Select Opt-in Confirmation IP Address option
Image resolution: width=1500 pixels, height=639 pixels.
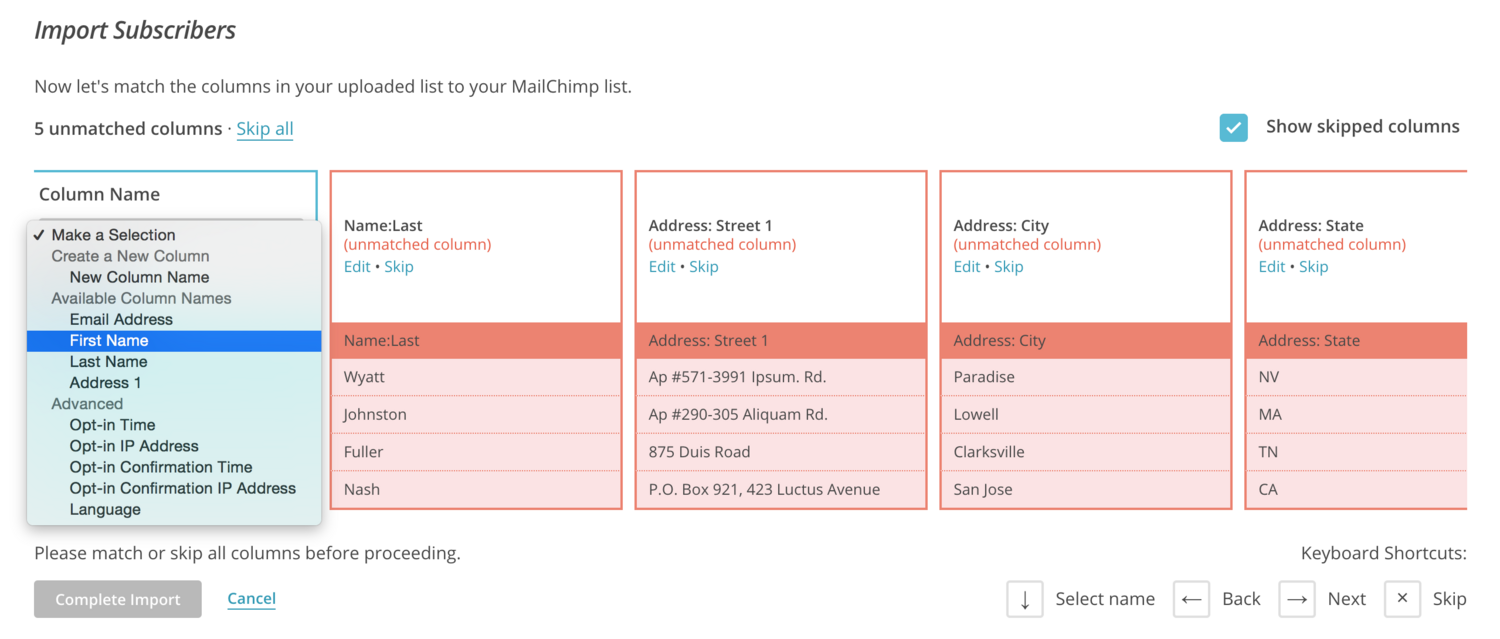(x=182, y=489)
